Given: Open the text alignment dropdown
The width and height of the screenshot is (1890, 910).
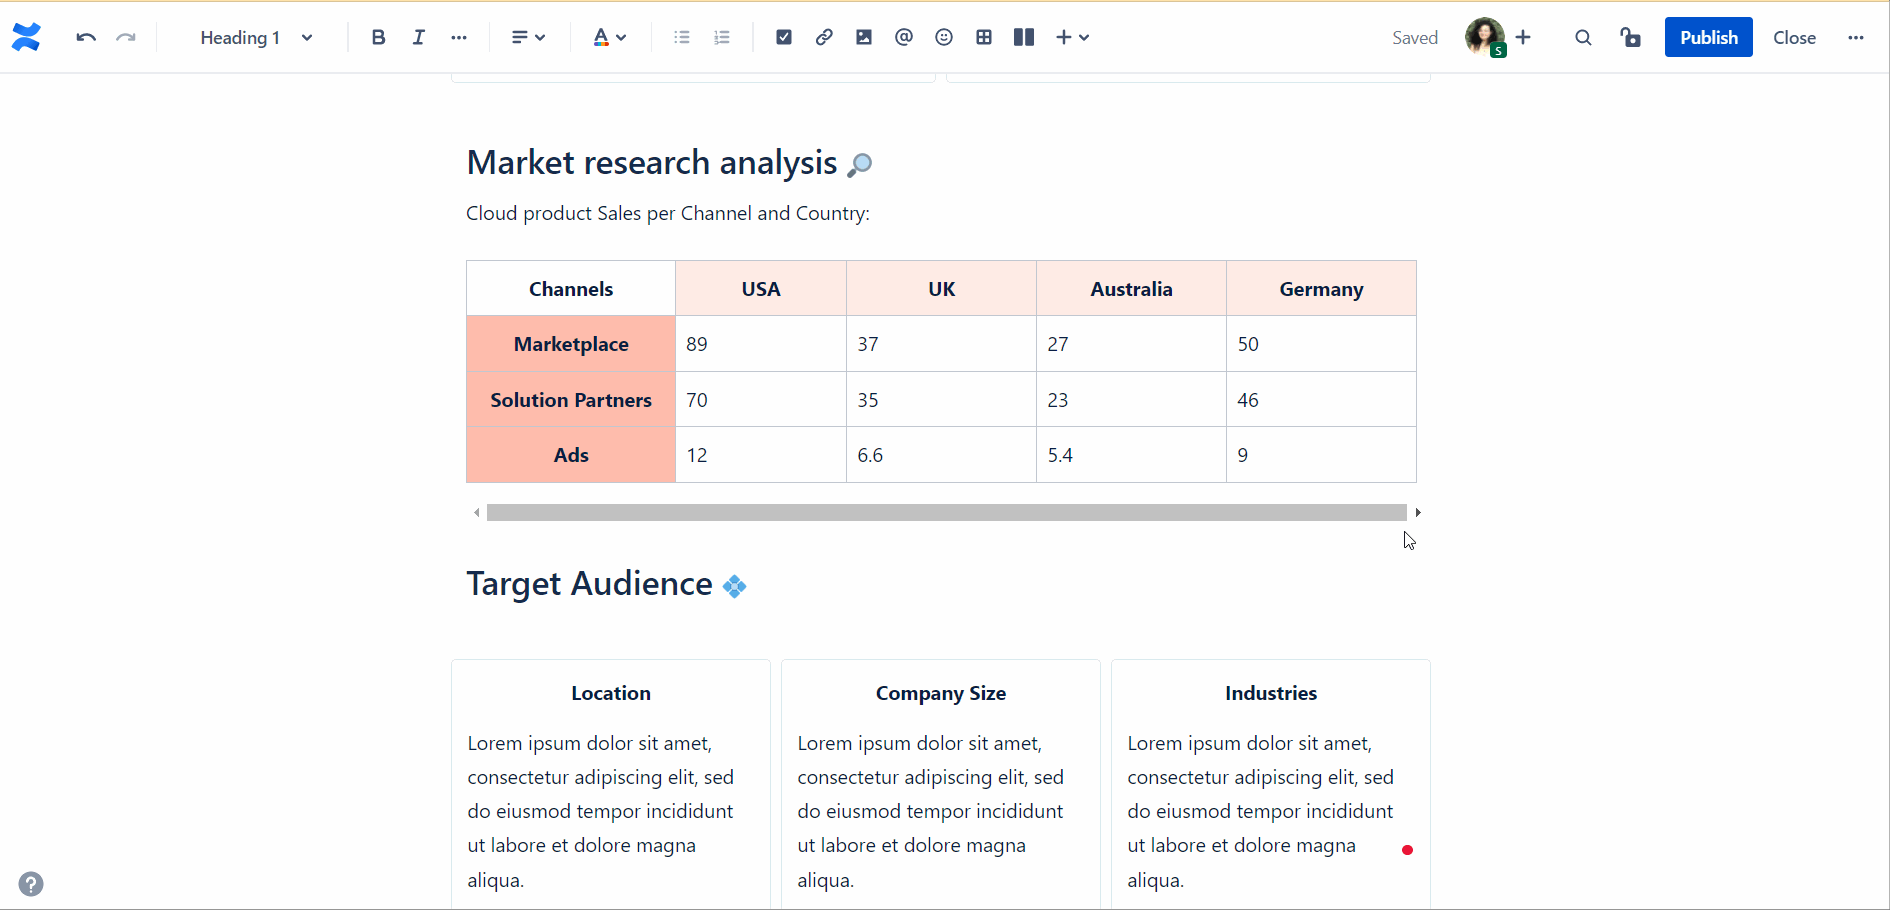Looking at the screenshot, I should point(528,38).
